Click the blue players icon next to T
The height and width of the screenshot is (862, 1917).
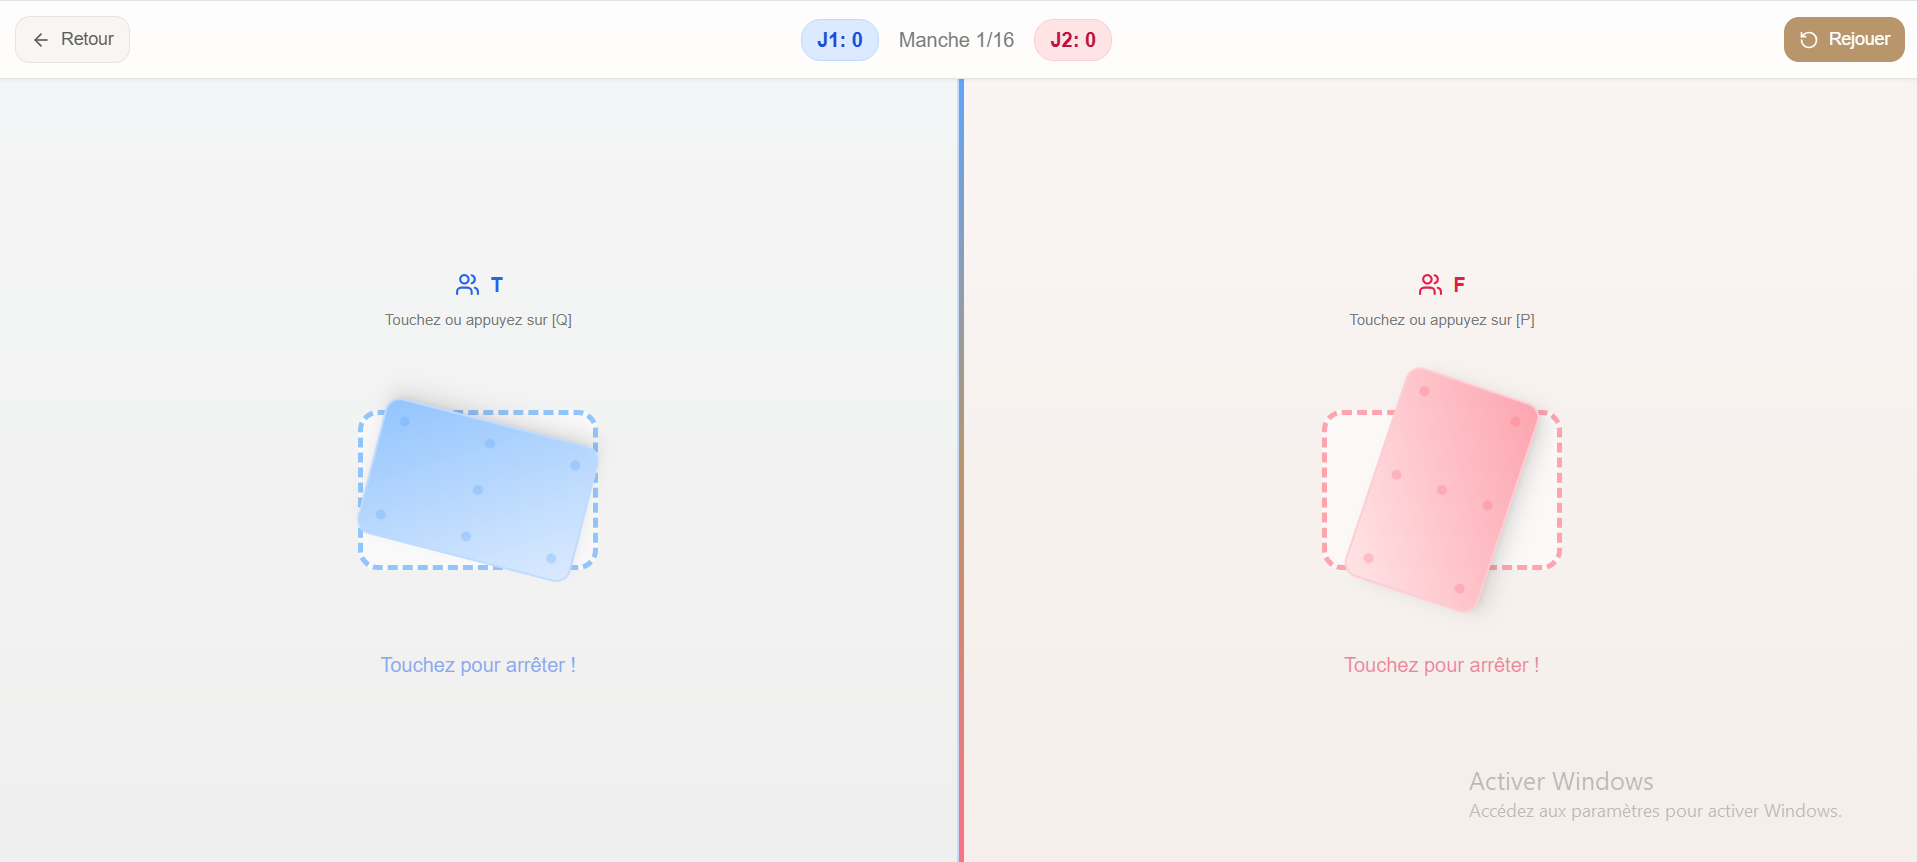pos(467,285)
